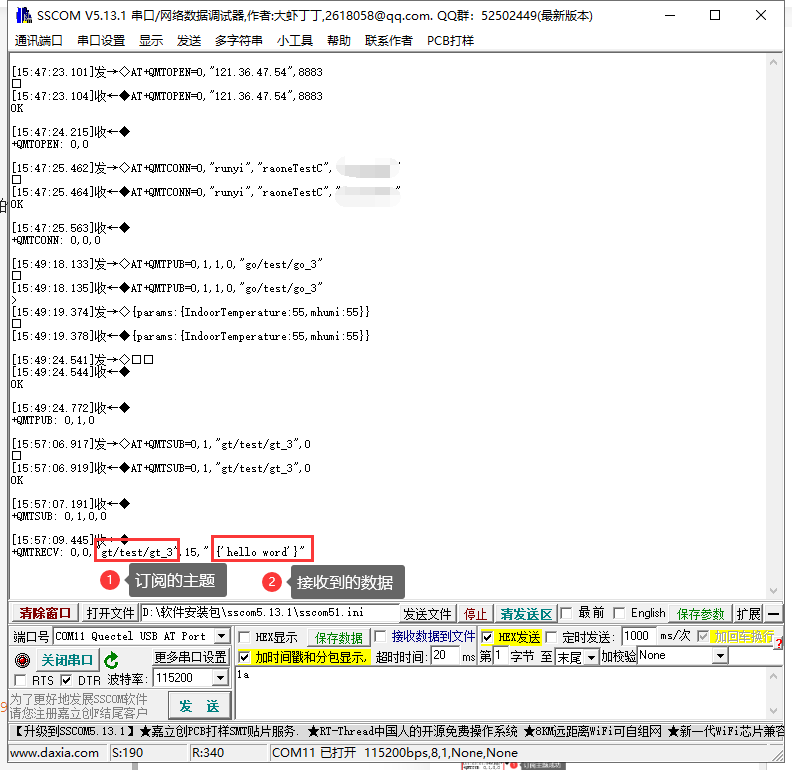Check the 最前 always-on-top checkbox

click(x=566, y=613)
